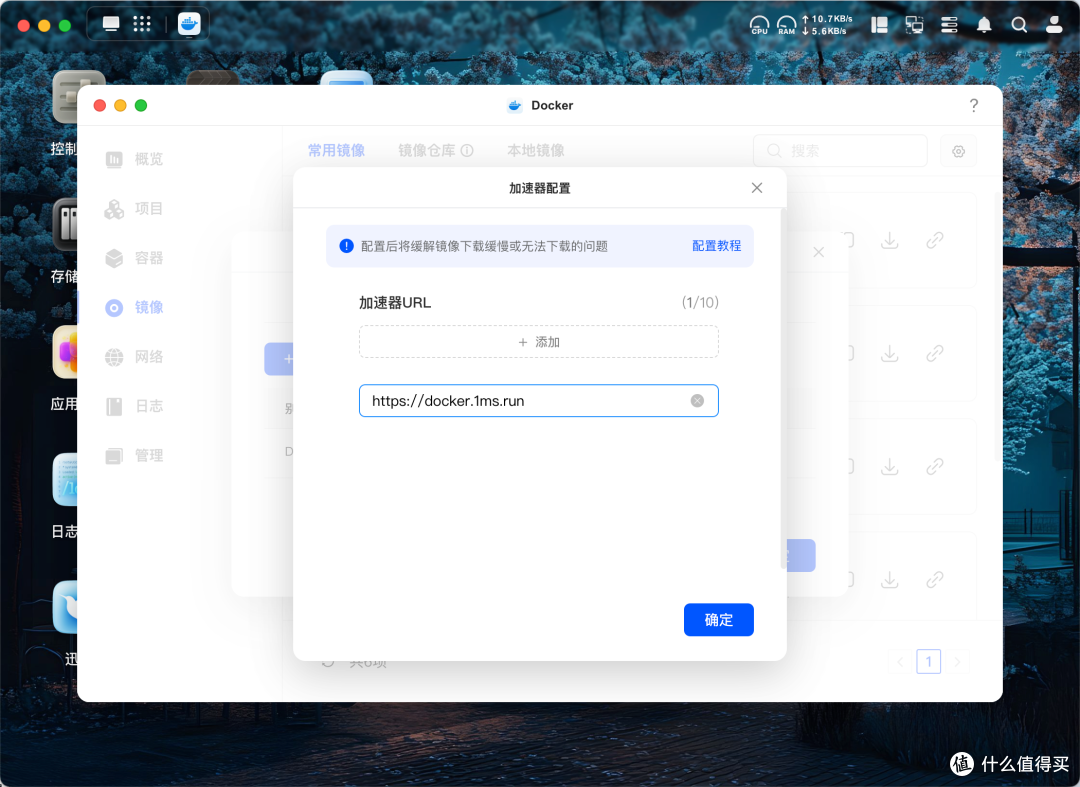Click the 搜索 search field
1080x787 pixels.
pyautogui.click(x=840, y=151)
